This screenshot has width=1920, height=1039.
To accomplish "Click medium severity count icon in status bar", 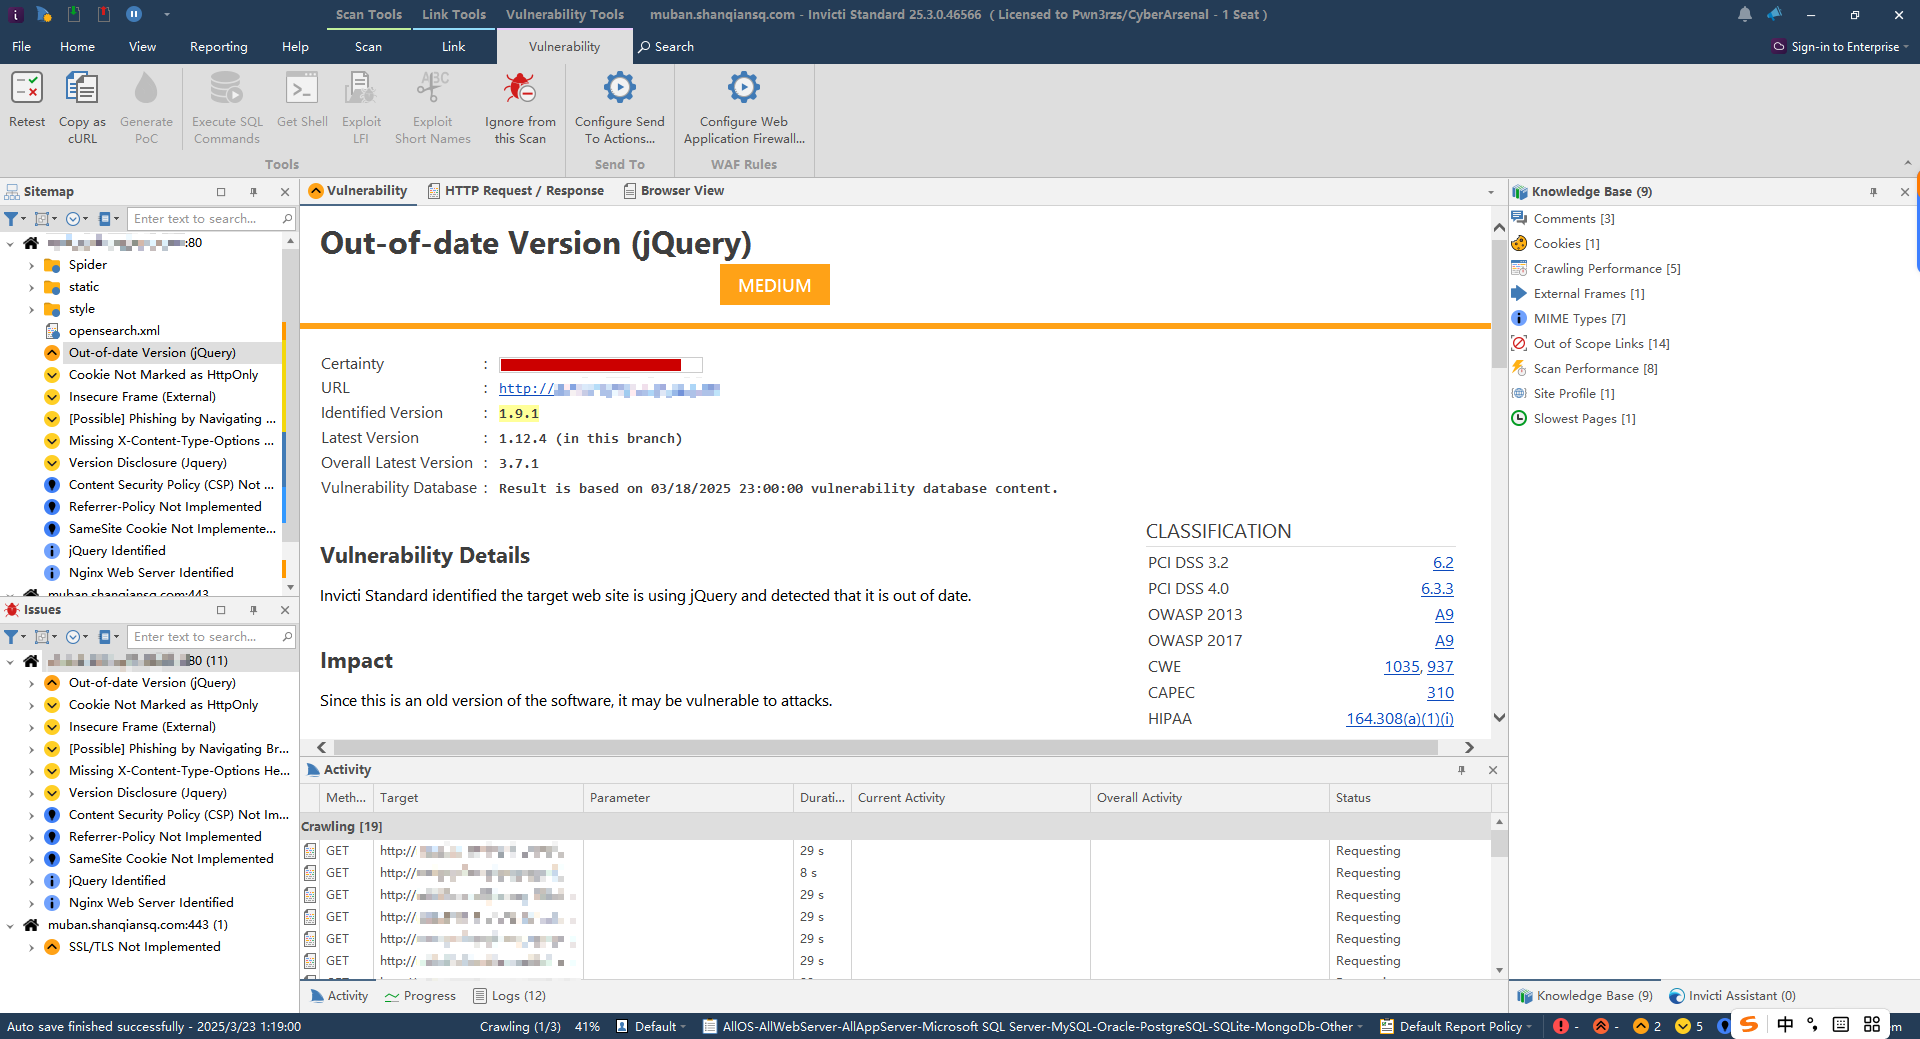I will pyautogui.click(x=1641, y=1026).
